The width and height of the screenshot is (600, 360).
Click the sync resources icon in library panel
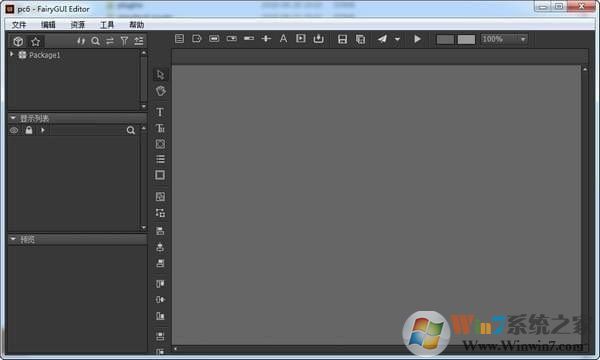(x=81, y=41)
